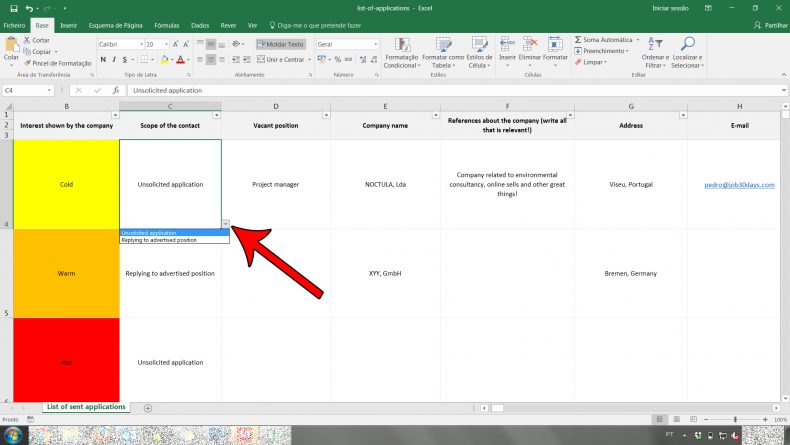
Task: Toggle italic I formatting
Action: pyautogui.click(x=114, y=59)
